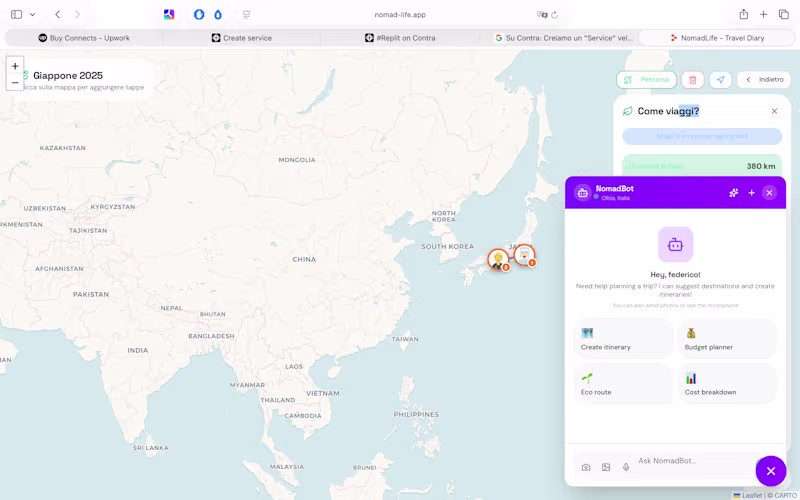Click the 380 km distance value
Screen dimensions: 800x500
(x=761, y=166)
